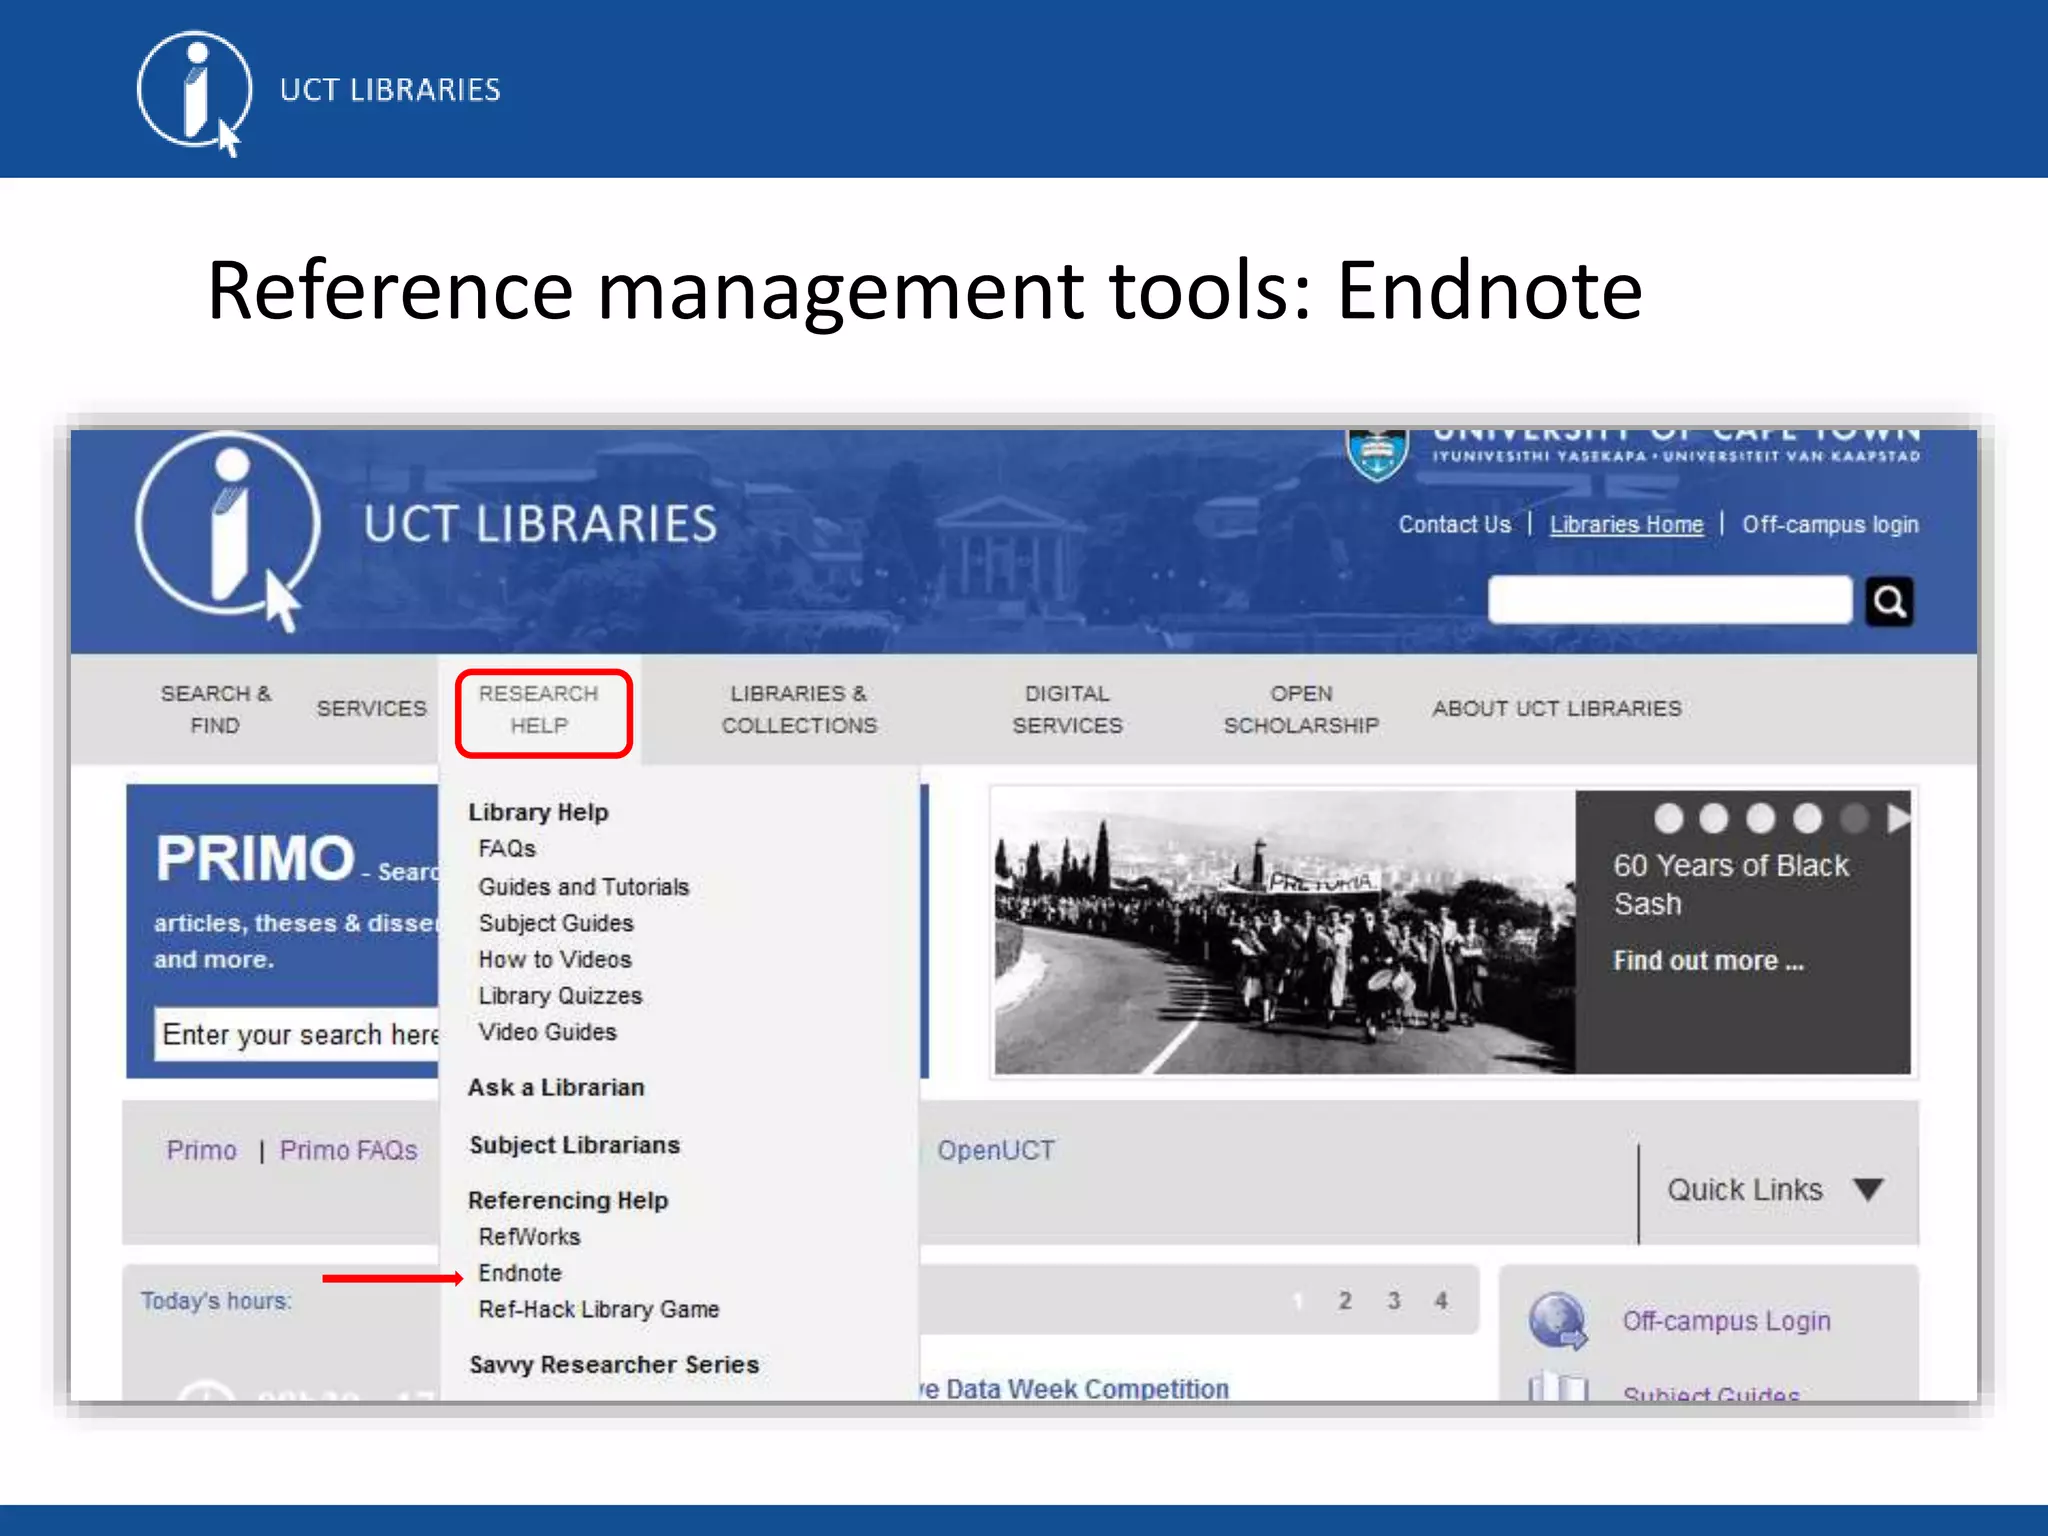Click the Black Sash march photo
2048x1536 pixels.
[x=1284, y=932]
